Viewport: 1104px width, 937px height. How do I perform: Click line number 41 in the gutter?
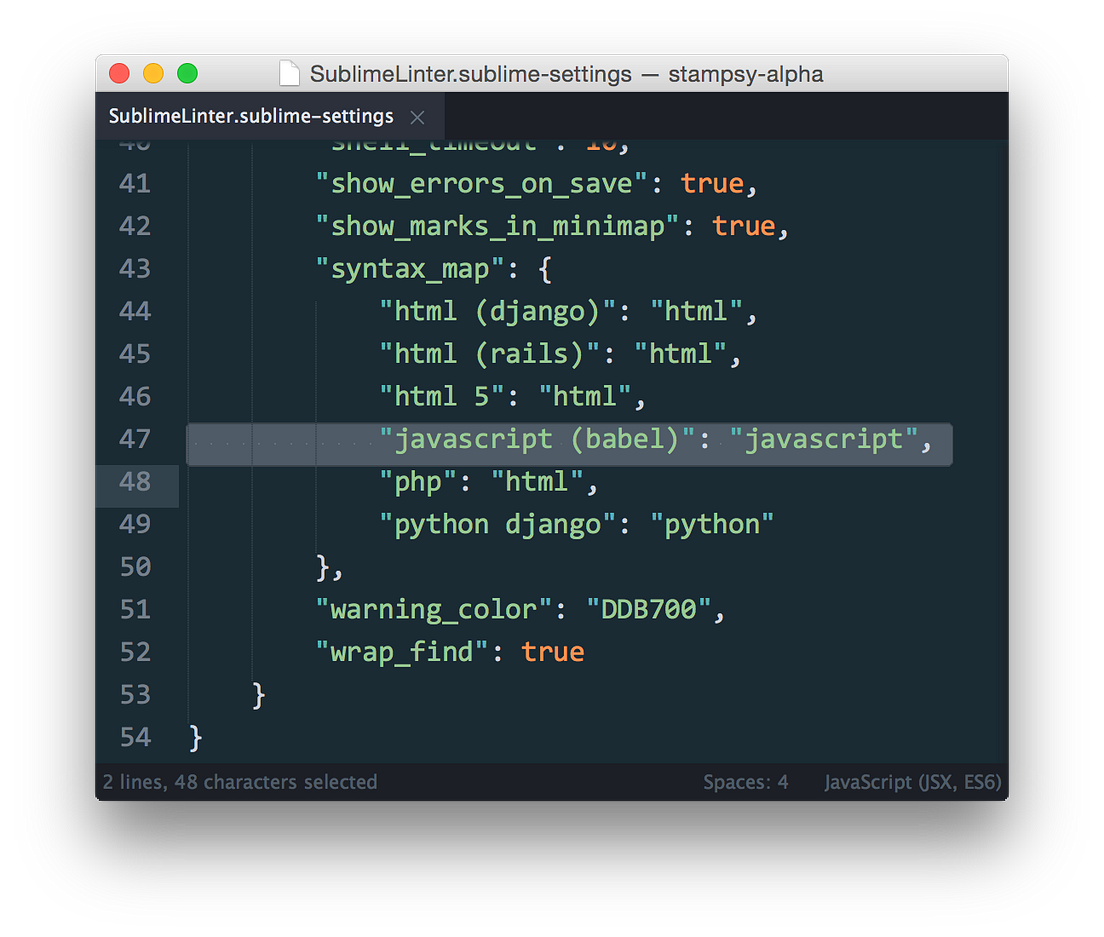tap(134, 183)
